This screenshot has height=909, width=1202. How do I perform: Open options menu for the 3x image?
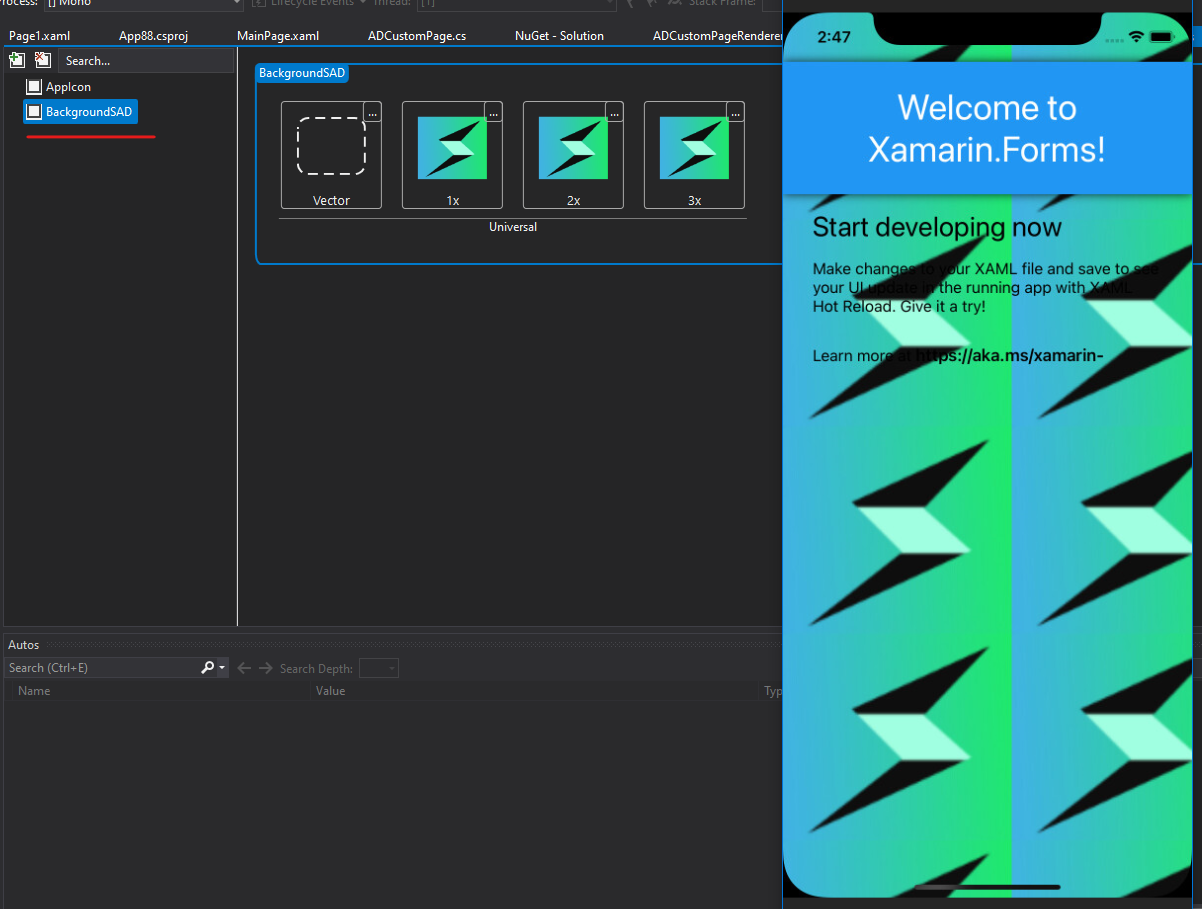tap(735, 112)
